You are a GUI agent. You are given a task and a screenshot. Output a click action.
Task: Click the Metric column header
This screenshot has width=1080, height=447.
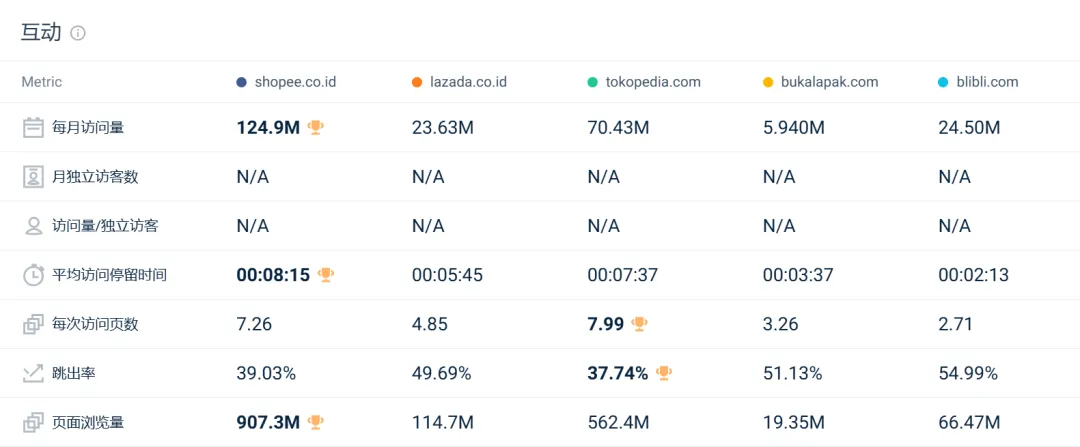coord(42,82)
